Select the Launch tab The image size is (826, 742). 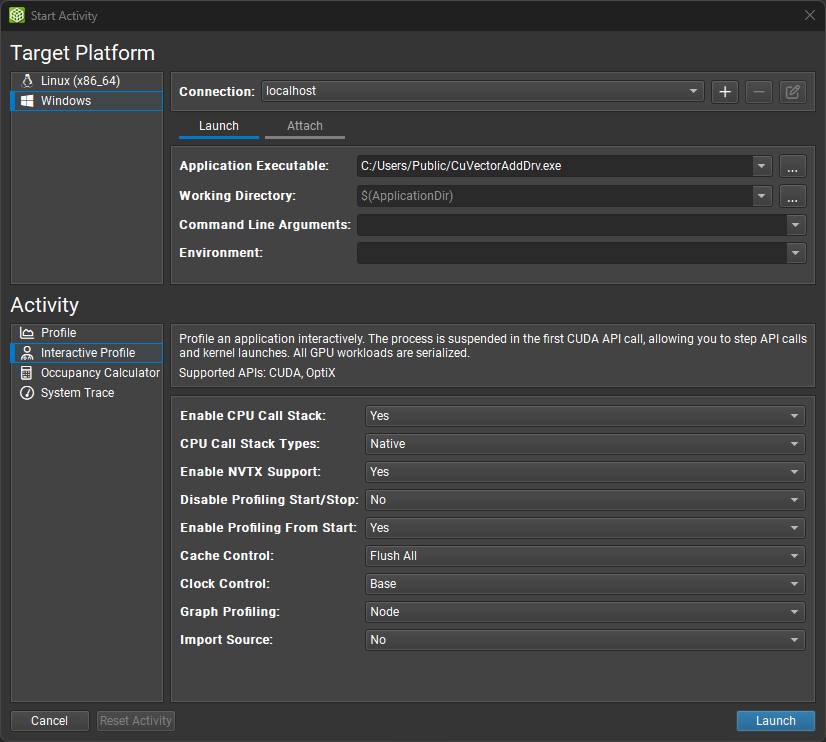pos(218,126)
